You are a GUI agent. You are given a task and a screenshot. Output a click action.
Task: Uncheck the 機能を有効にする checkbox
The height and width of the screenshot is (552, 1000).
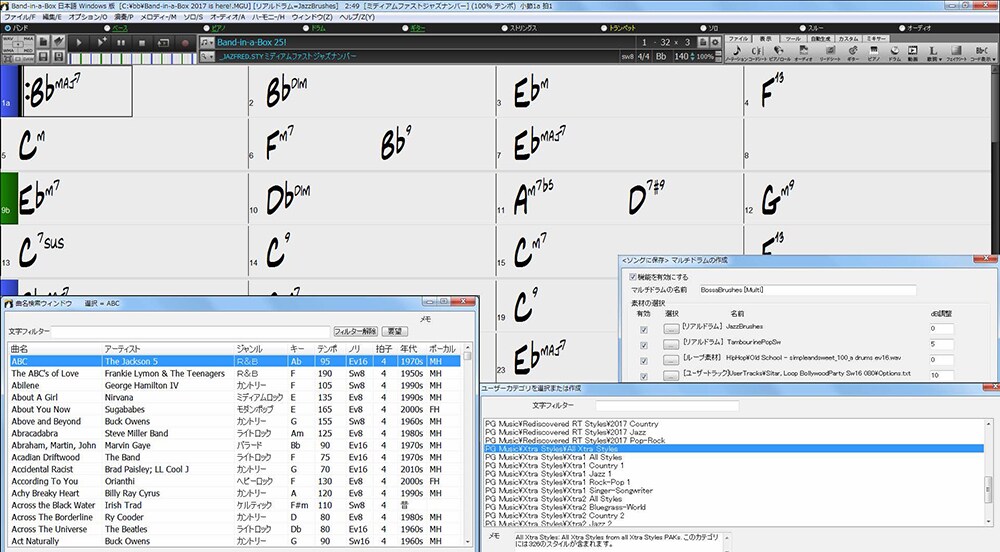(632, 276)
